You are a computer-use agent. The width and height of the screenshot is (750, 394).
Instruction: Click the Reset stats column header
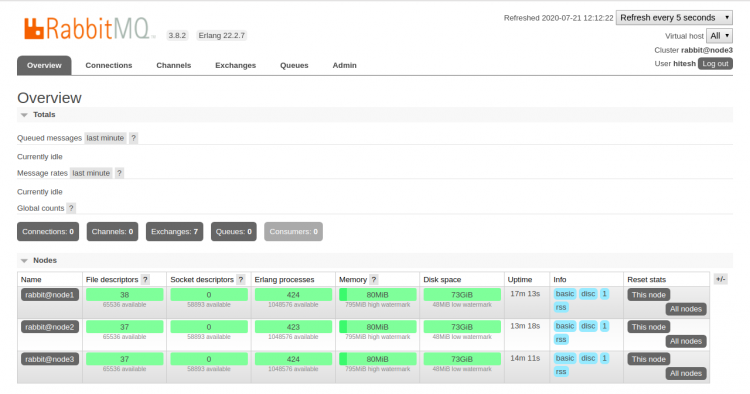click(x=647, y=280)
